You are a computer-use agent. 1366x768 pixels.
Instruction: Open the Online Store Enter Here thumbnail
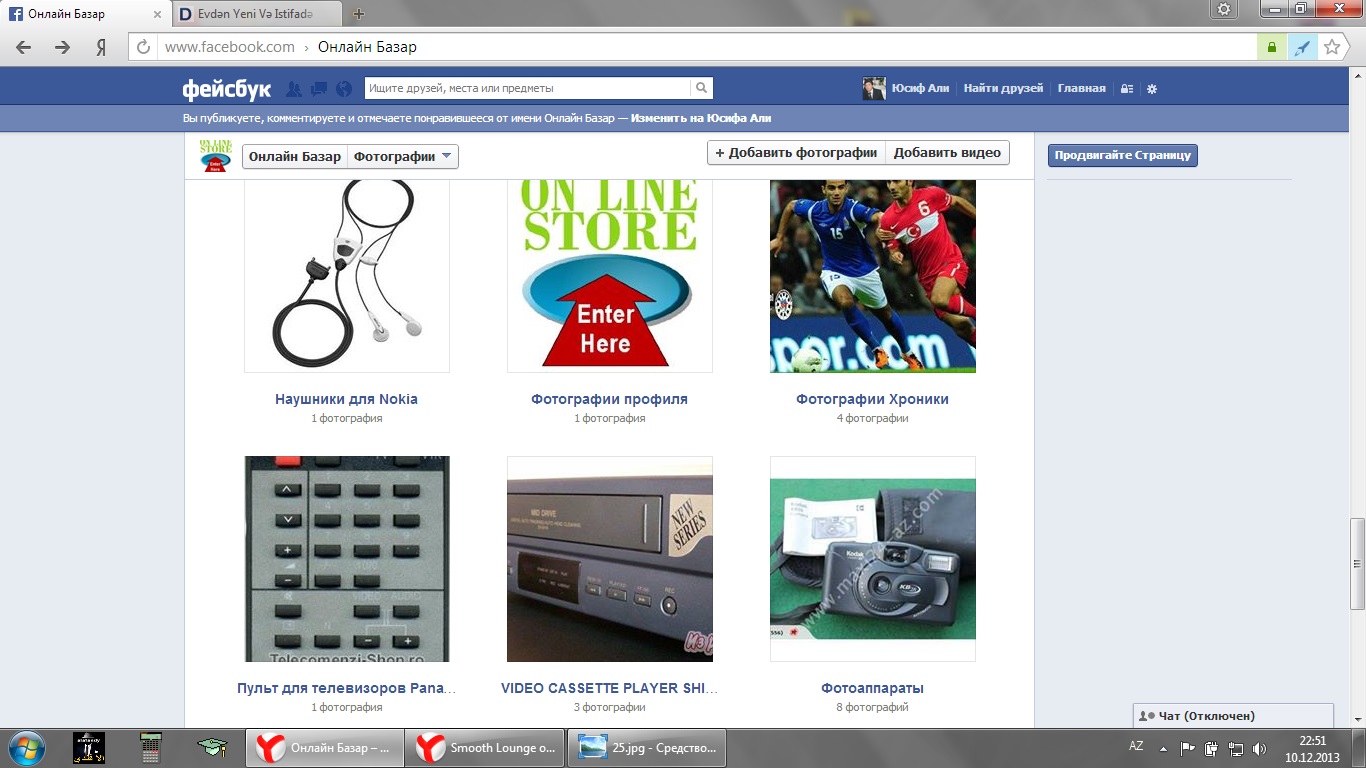click(610, 276)
